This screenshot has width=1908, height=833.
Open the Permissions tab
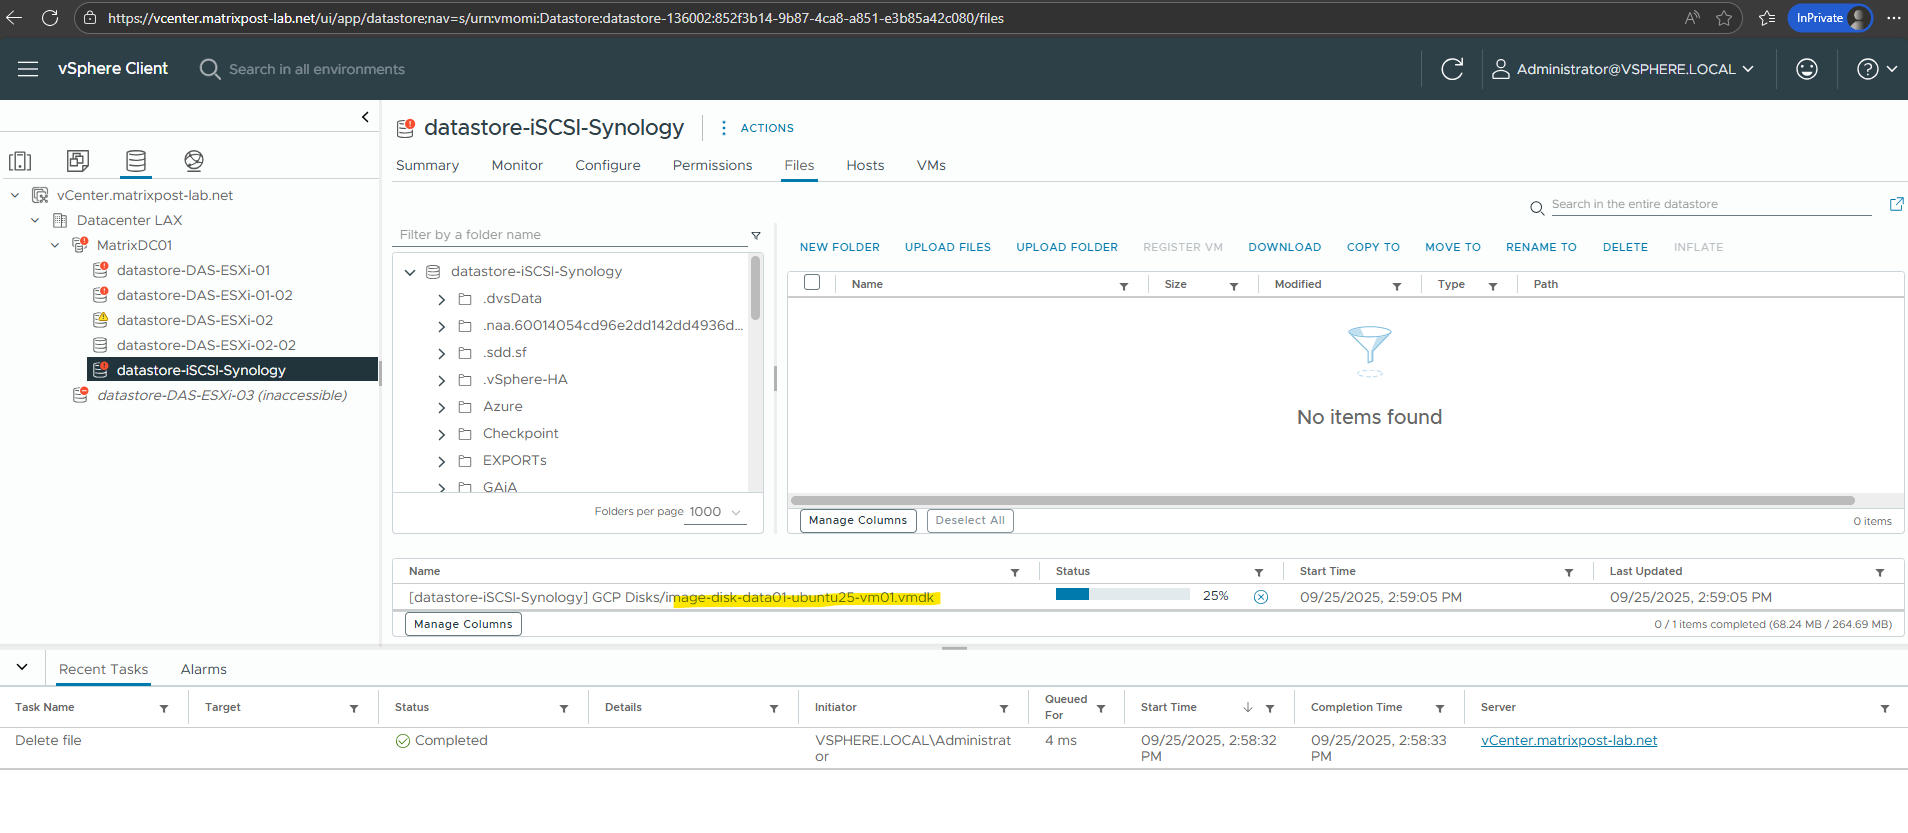point(712,165)
